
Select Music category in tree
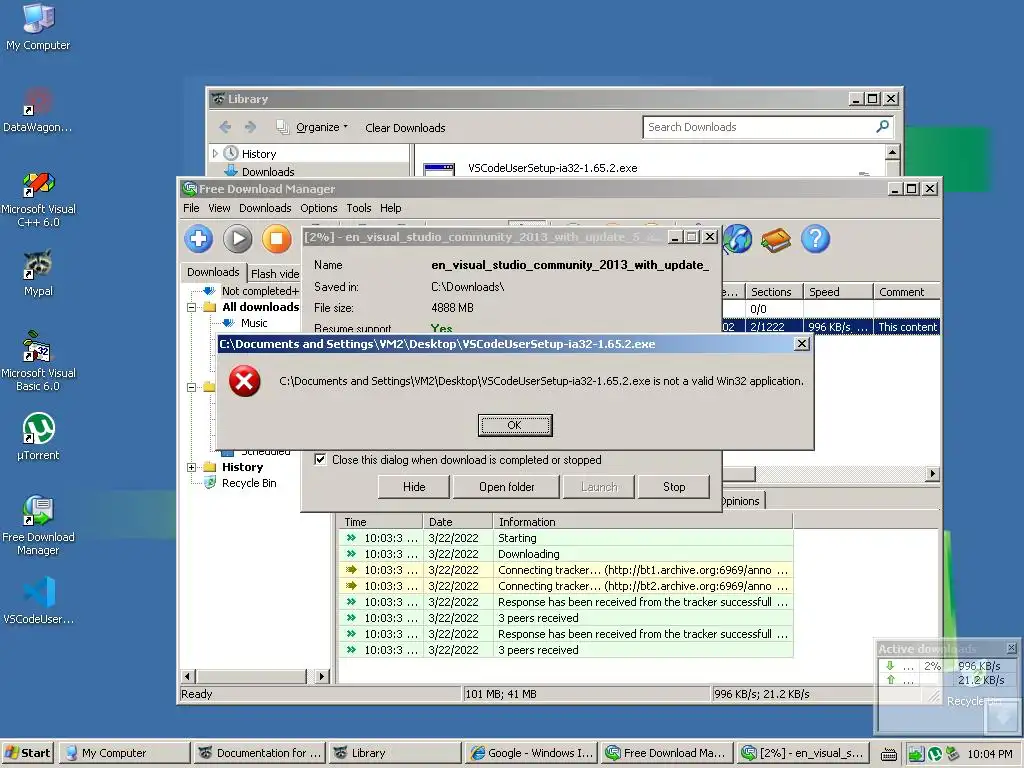[x=254, y=323]
